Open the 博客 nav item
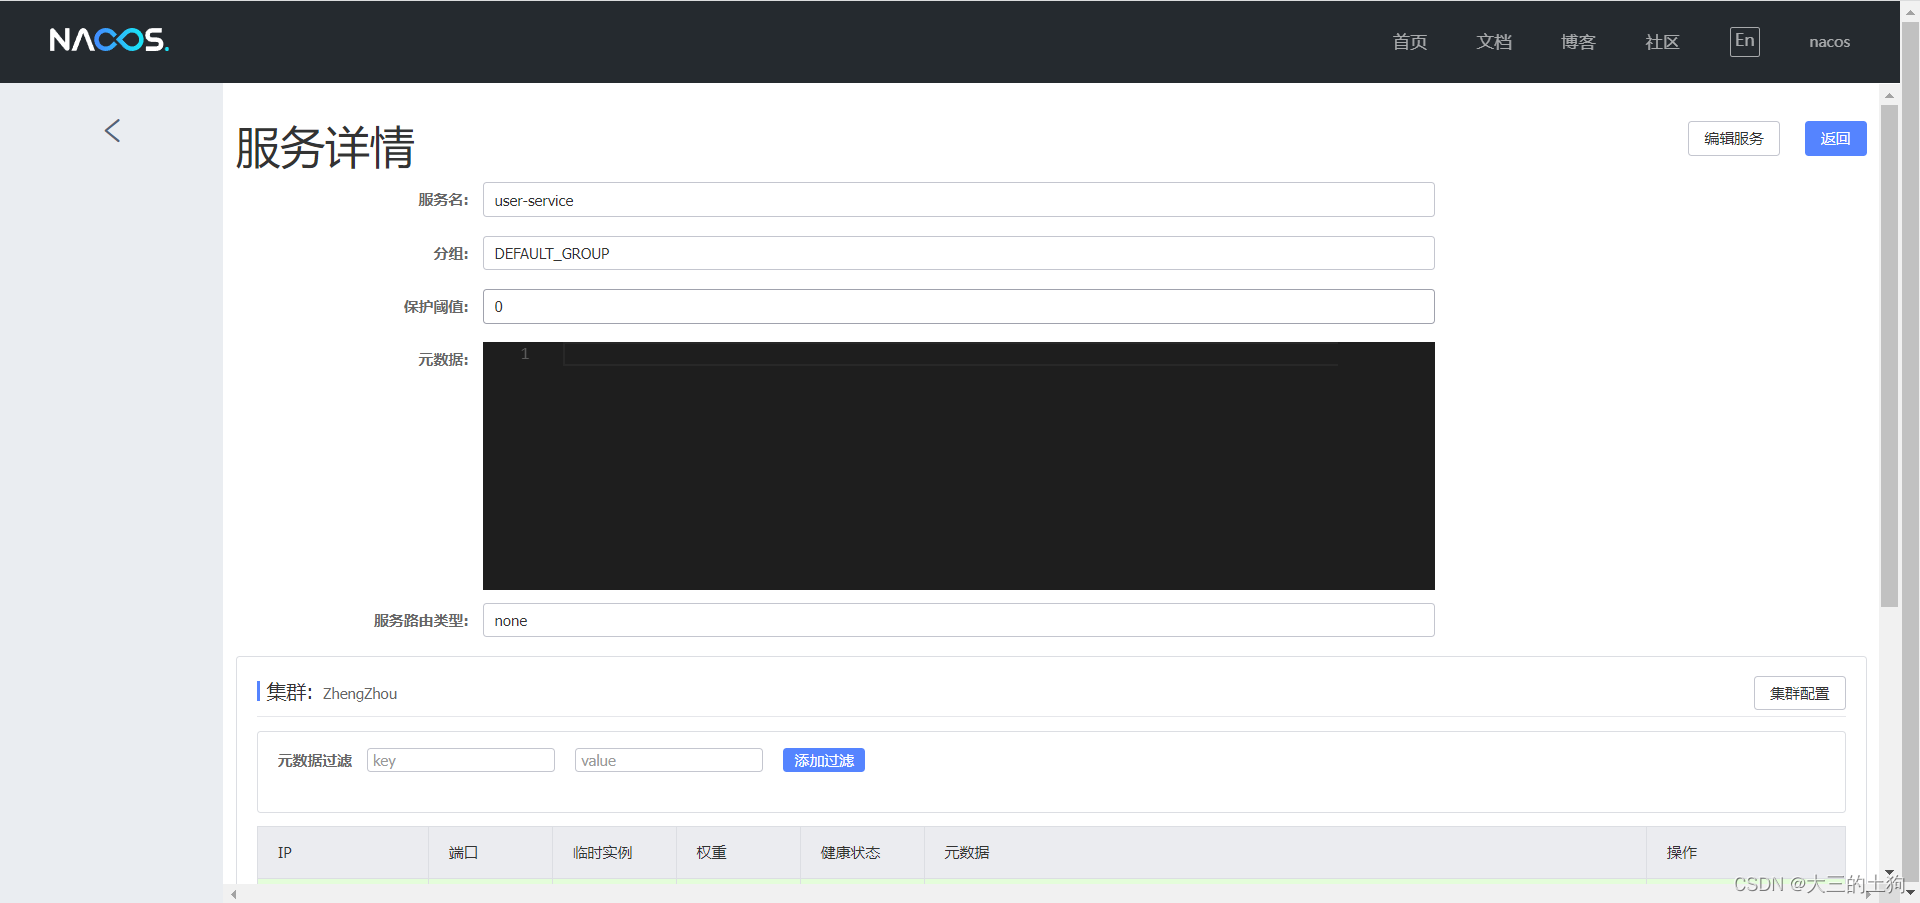Screen dimensions: 1920x903 pyautogui.click(x=1578, y=42)
